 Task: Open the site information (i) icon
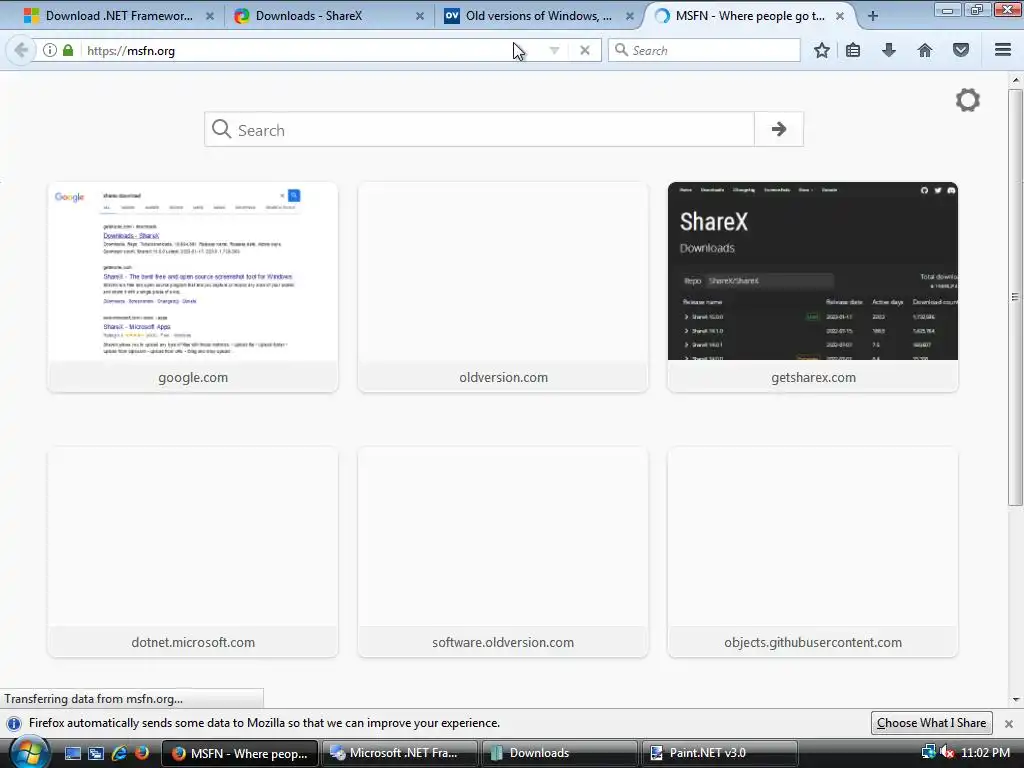pos(50,50)
